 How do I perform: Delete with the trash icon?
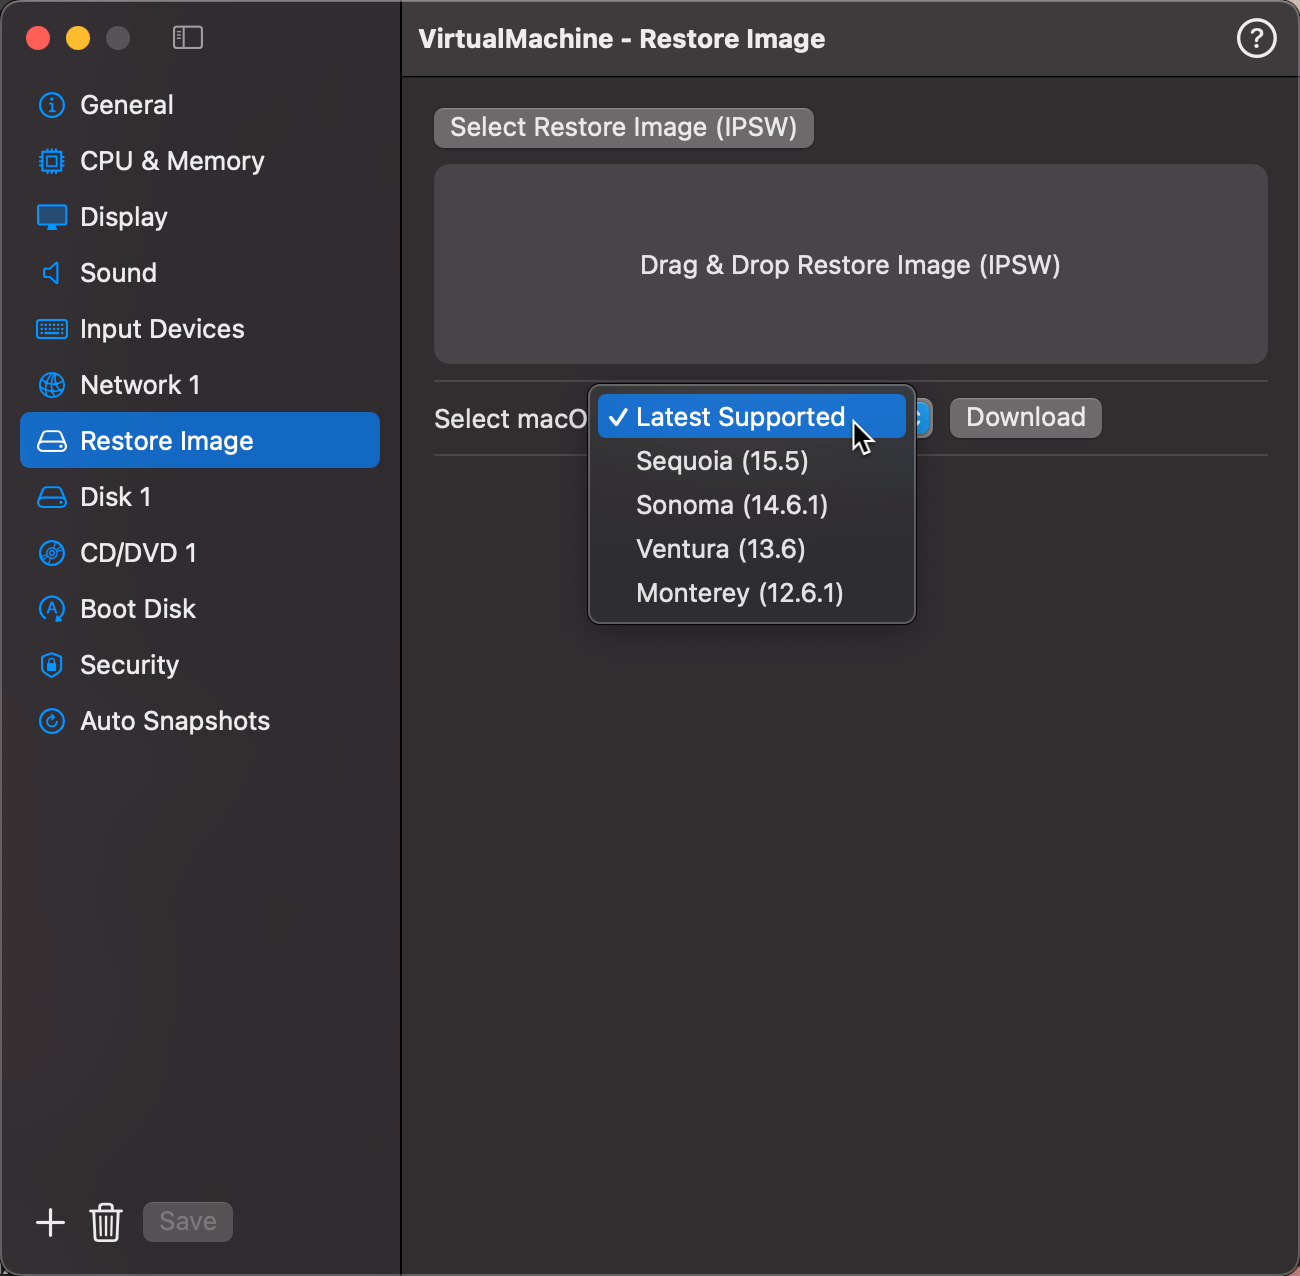(106, 1221)
